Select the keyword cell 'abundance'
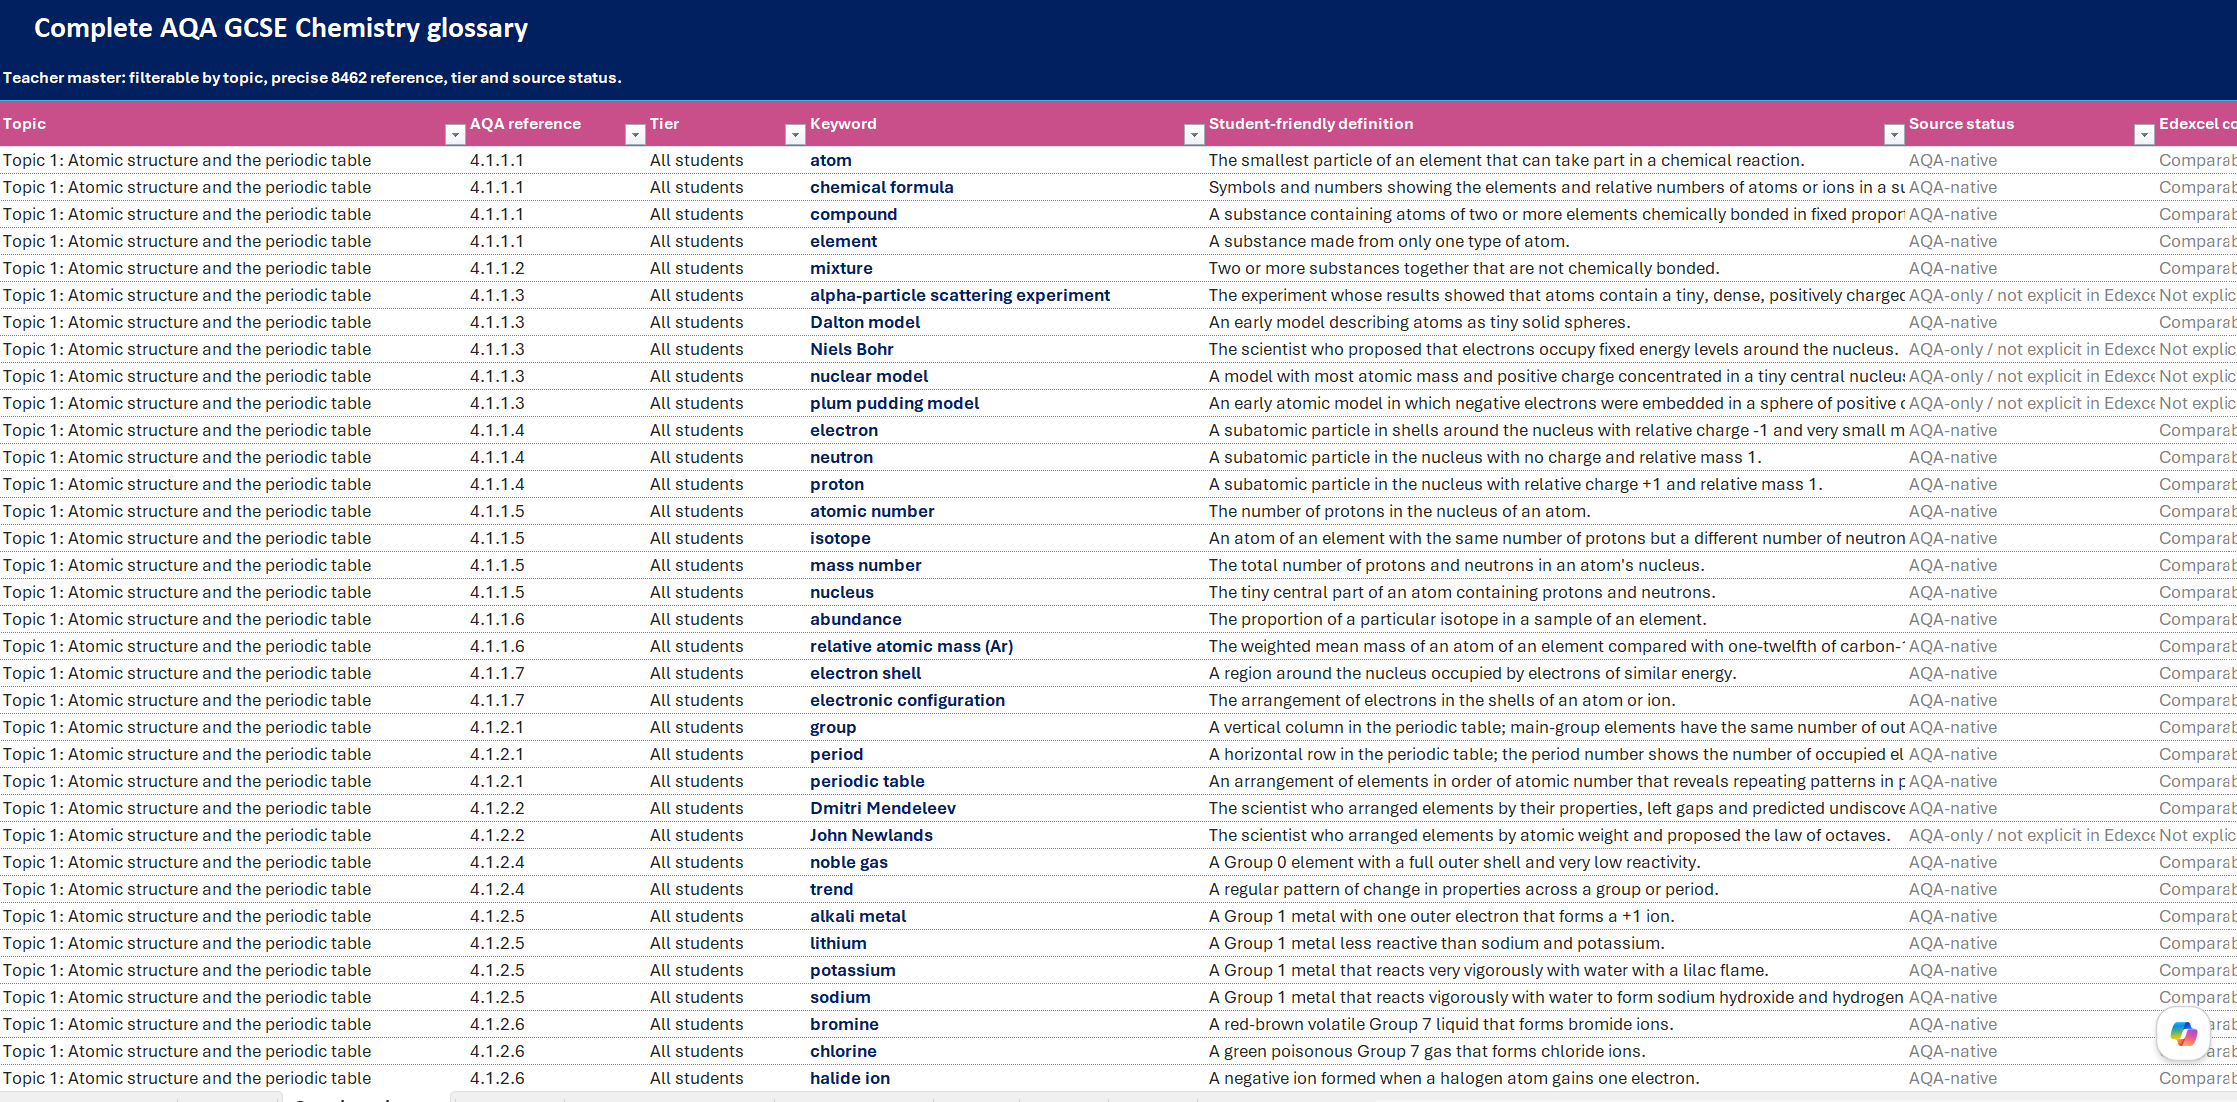Image resolution: width=2237 pixels, height=1102 pixels. [1005, 619]
